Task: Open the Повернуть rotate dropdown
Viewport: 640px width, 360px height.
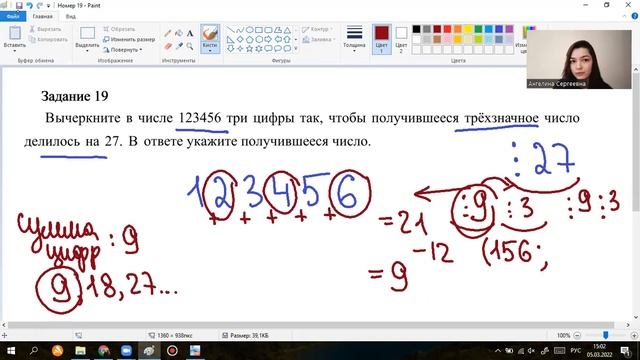Action: 123,50
